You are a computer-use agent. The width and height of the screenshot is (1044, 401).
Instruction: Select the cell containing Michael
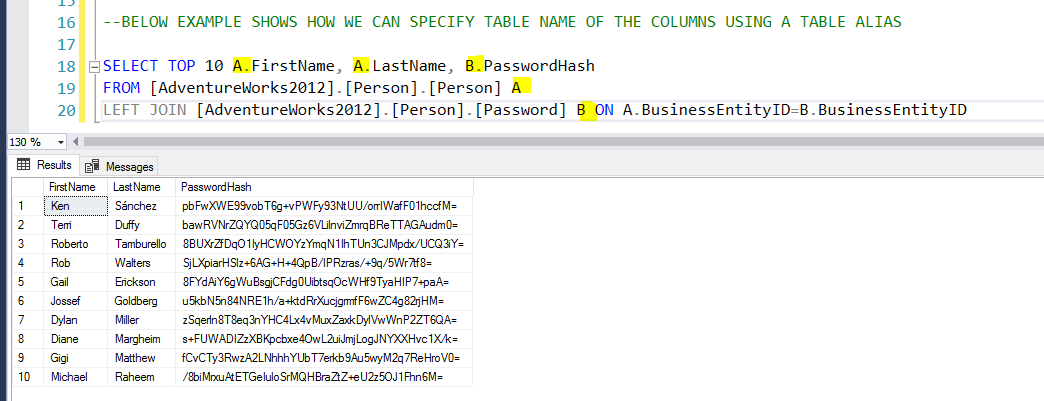pyautogui.click(x=76, y=377)
